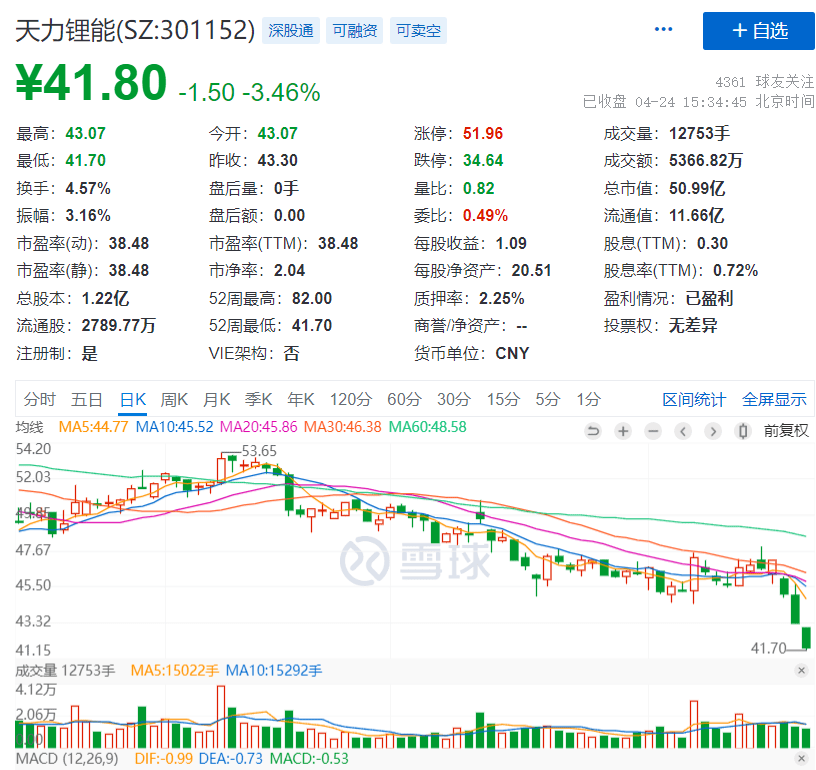The image size is (816, 770).
Task: Select the 月K chart tab
Action: 216,400
